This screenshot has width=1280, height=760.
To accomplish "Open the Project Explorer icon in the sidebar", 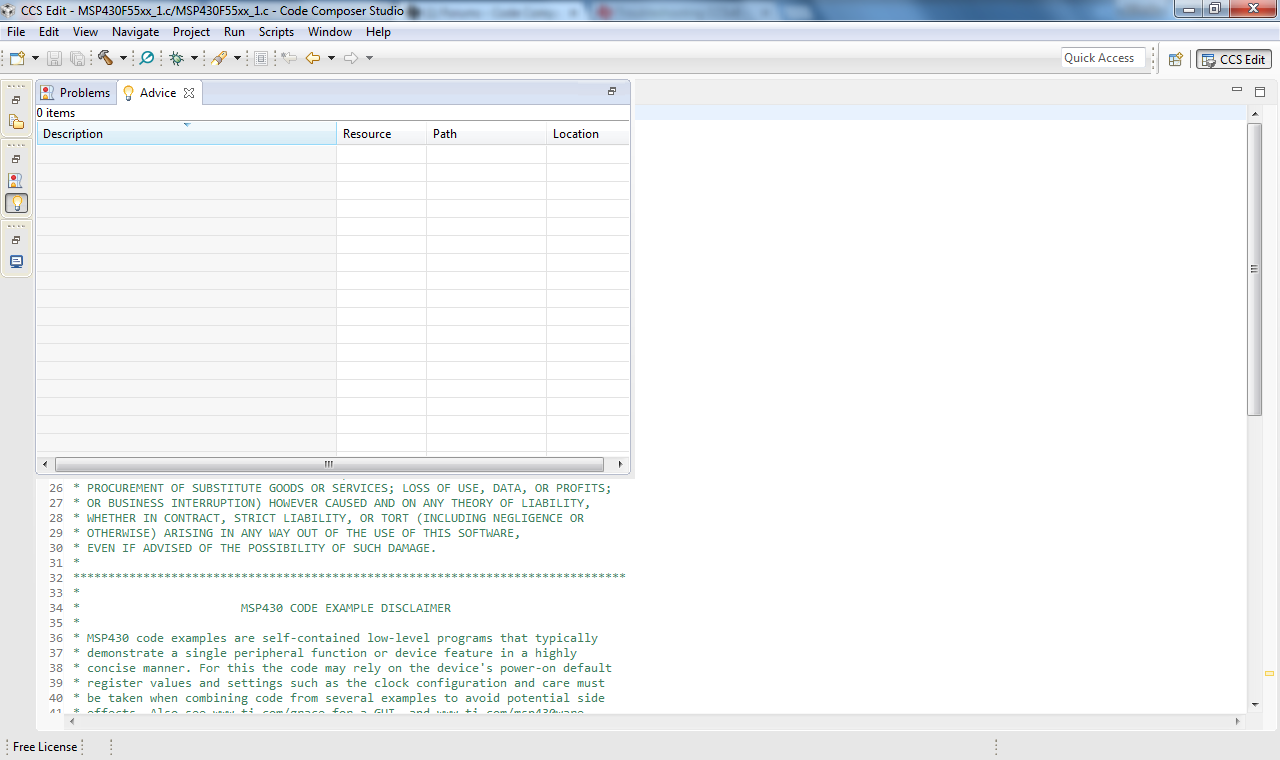I will 16,122.
